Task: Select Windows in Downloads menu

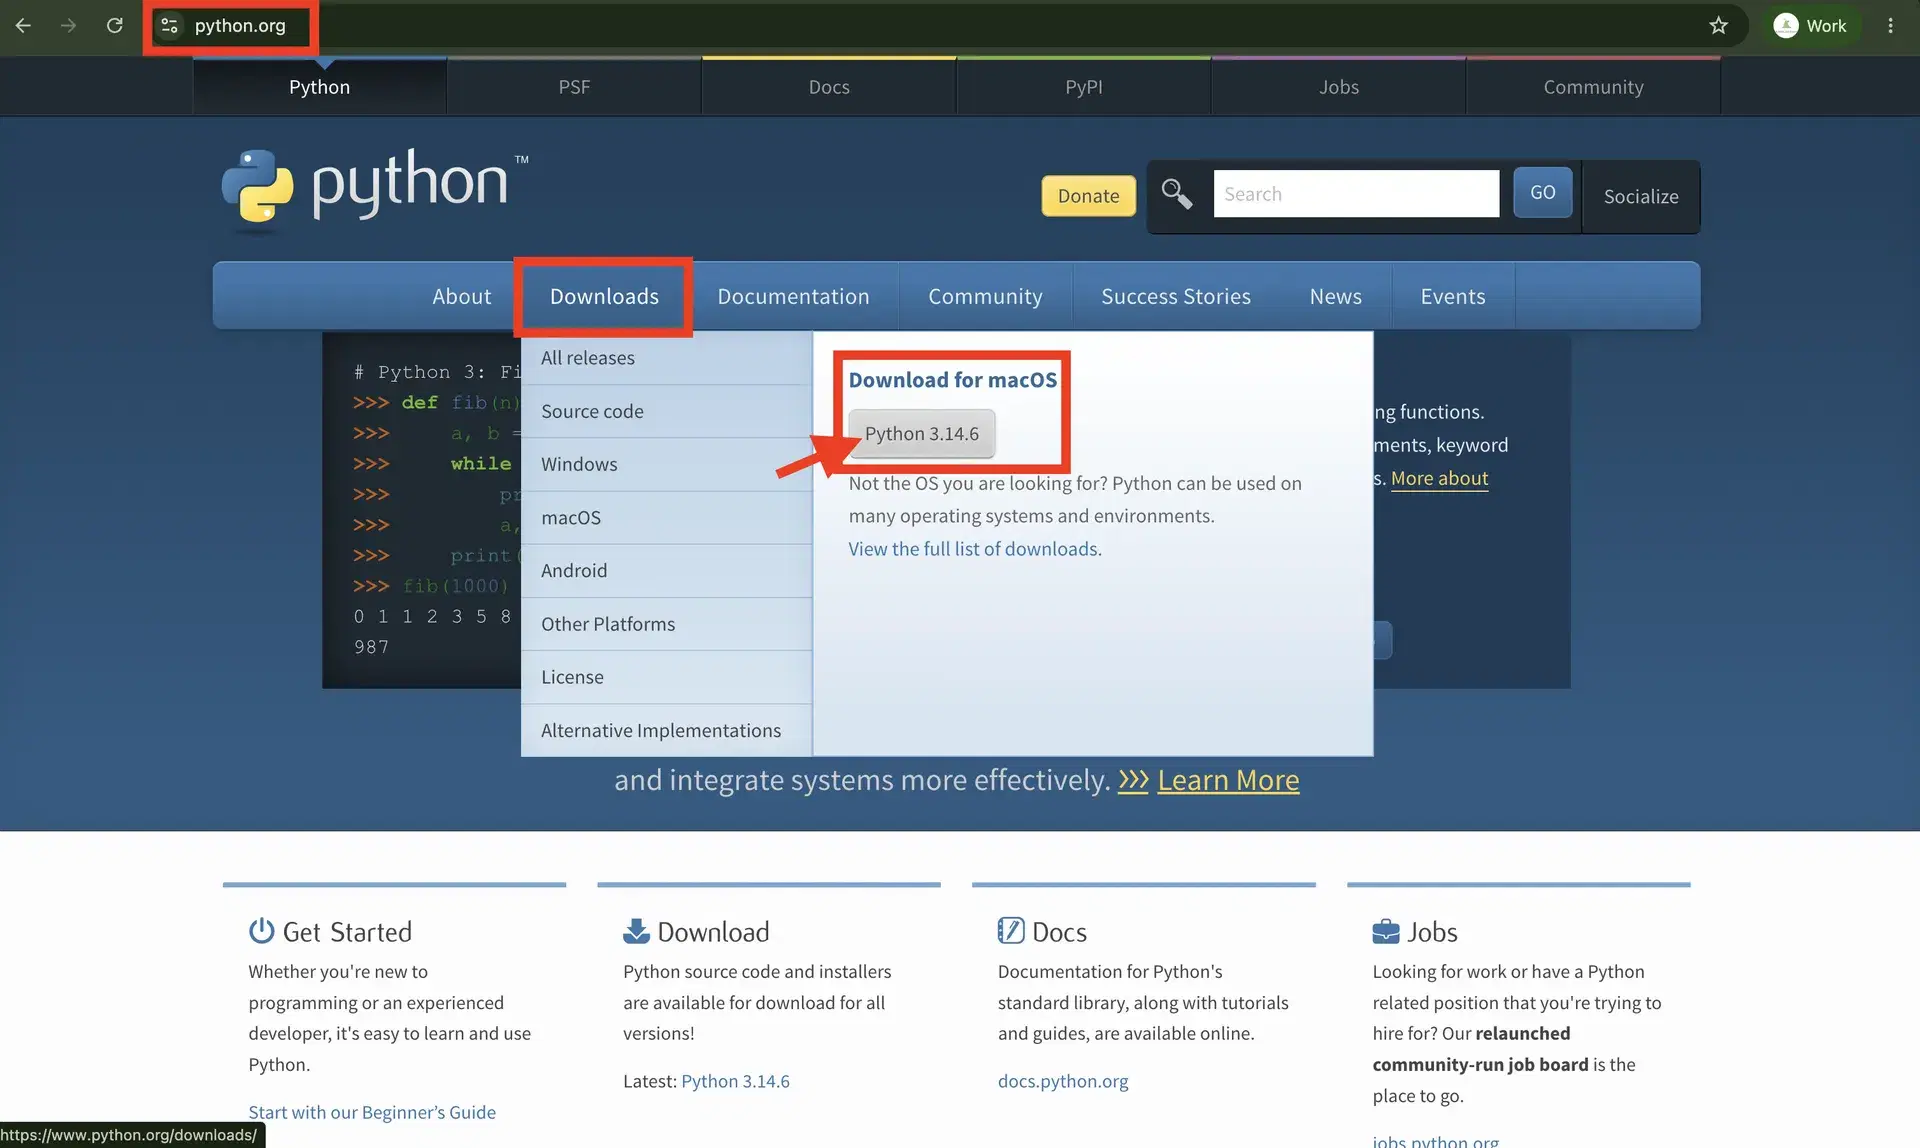Action: coord(666,464)
